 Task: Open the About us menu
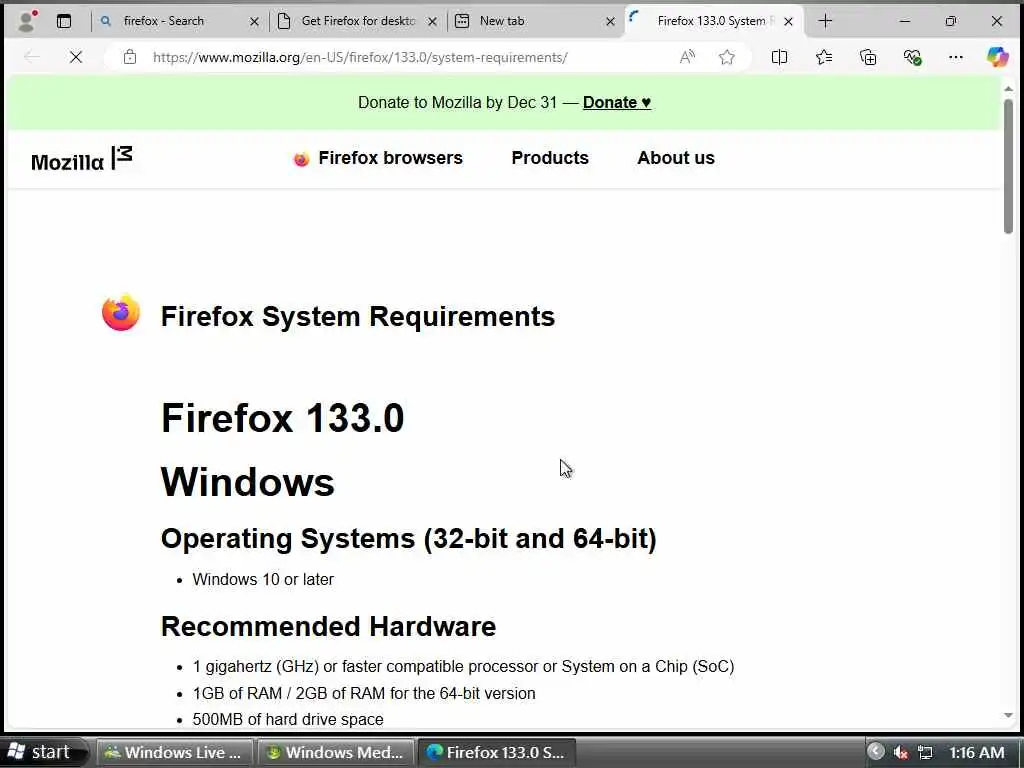[x=676, y=158]
